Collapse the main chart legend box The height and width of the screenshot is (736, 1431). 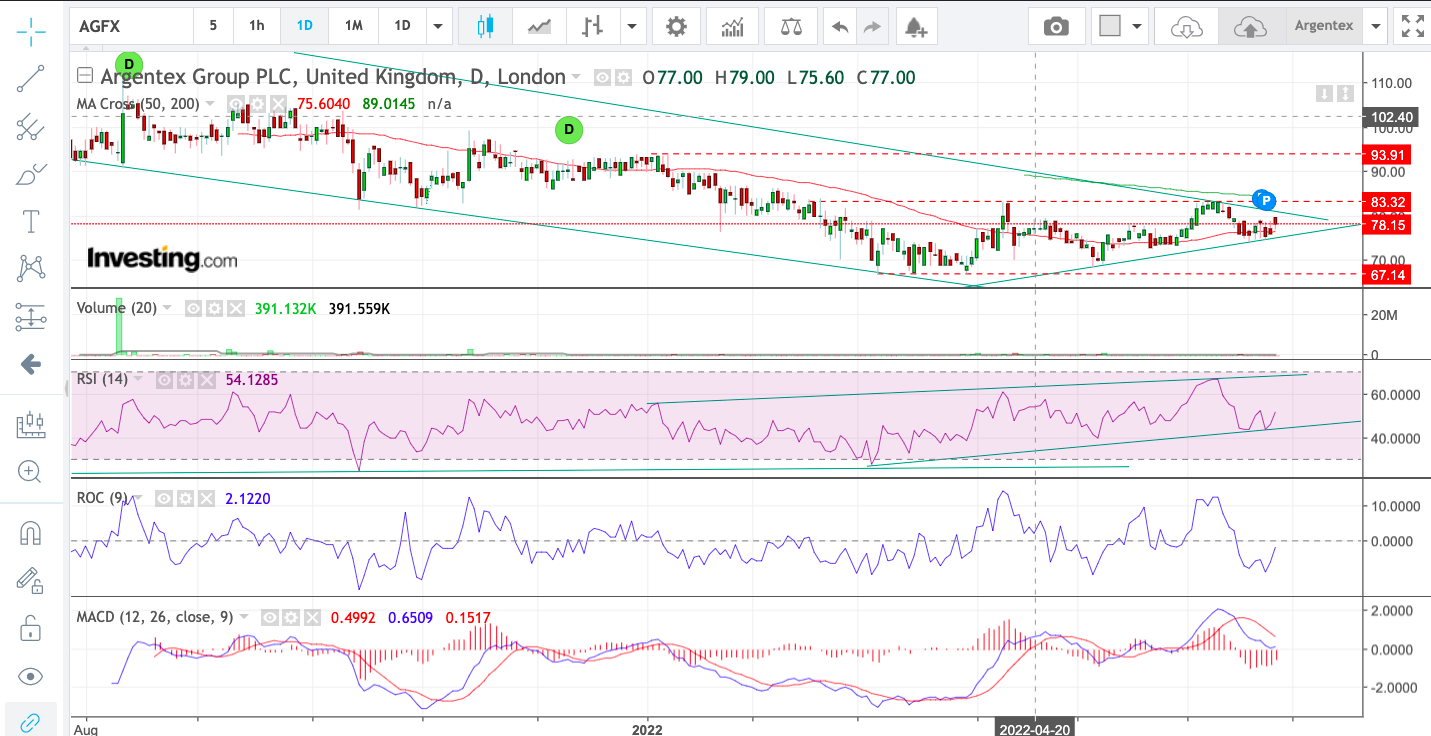[85, 76]
